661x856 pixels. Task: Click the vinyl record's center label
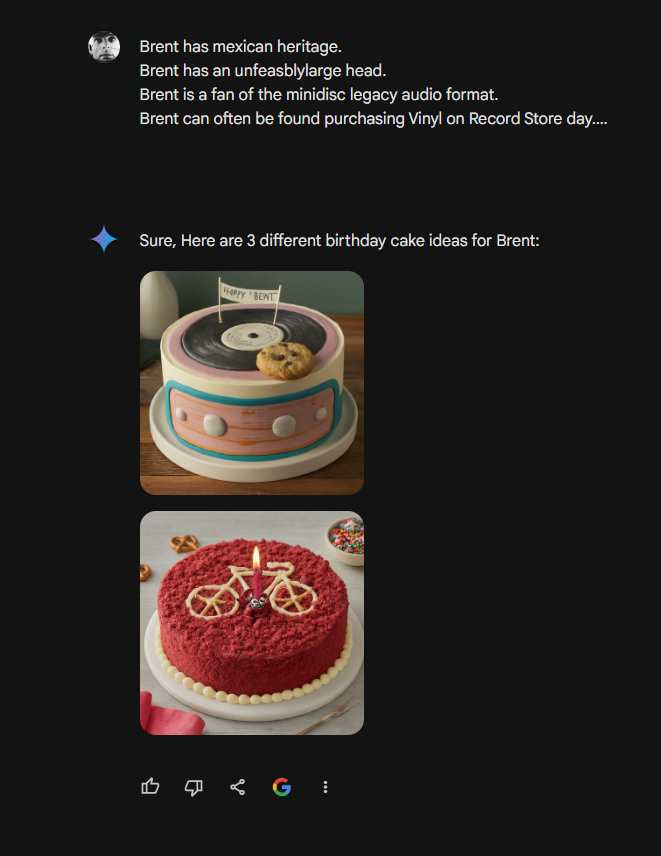[x=252, y=335]
